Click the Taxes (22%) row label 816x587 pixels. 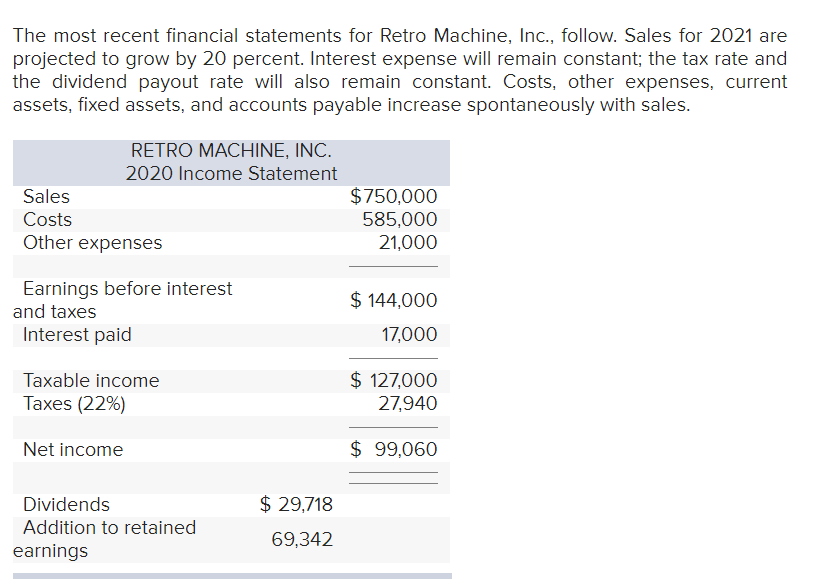(x=74, y=403)
